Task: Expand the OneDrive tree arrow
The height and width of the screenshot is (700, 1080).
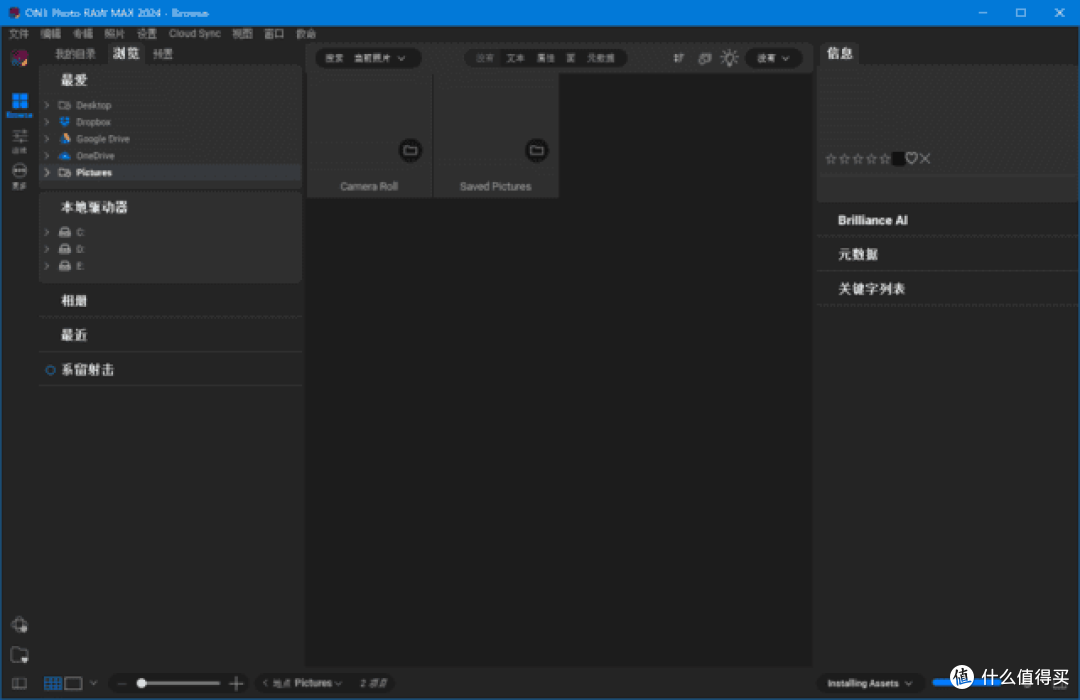Action: [x=47, y=156]
